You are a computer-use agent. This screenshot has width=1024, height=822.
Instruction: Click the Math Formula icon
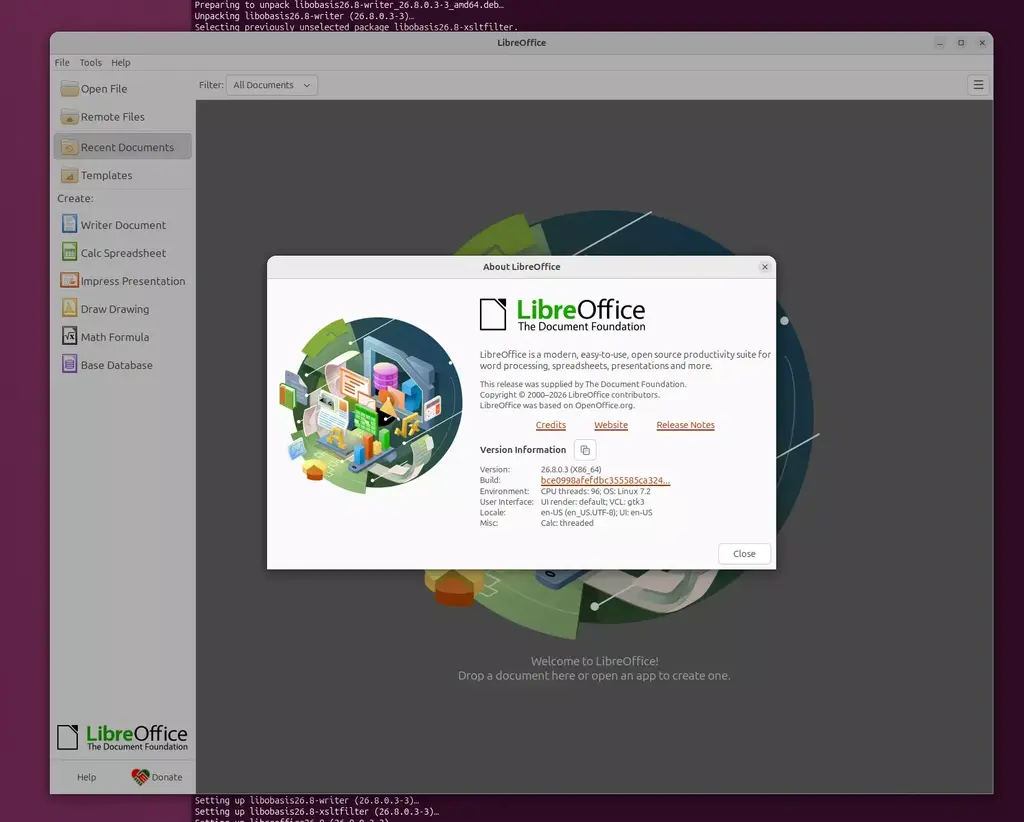[x=69, y=336]
